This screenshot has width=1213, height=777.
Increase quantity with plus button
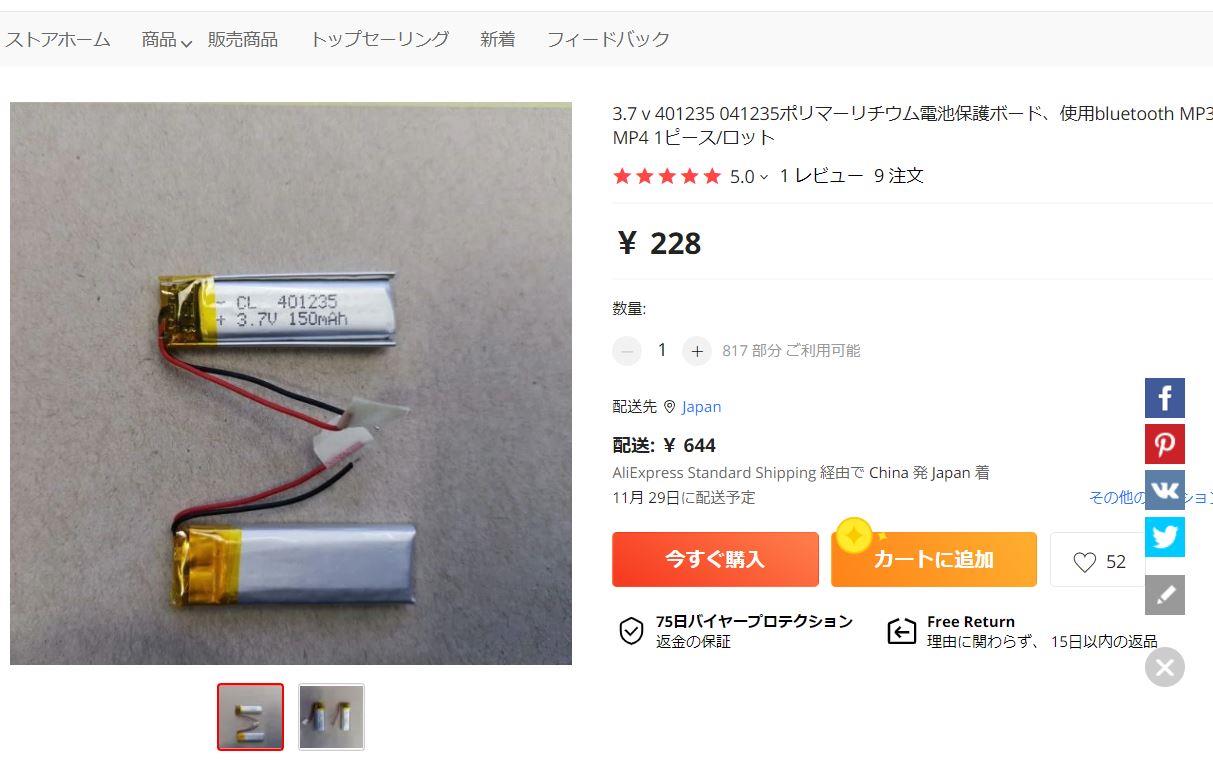pyautogui.click(x=697, y=351)
